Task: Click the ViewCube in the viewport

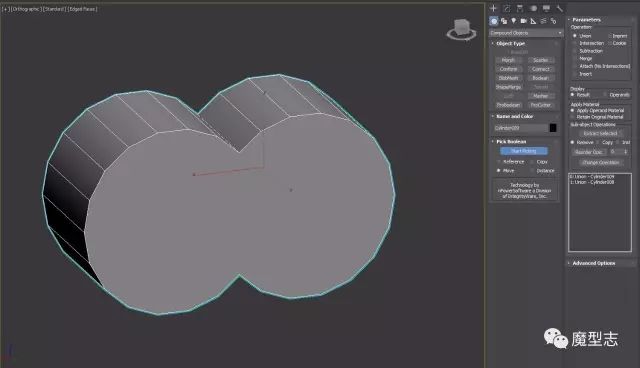Action: (461, 29)
